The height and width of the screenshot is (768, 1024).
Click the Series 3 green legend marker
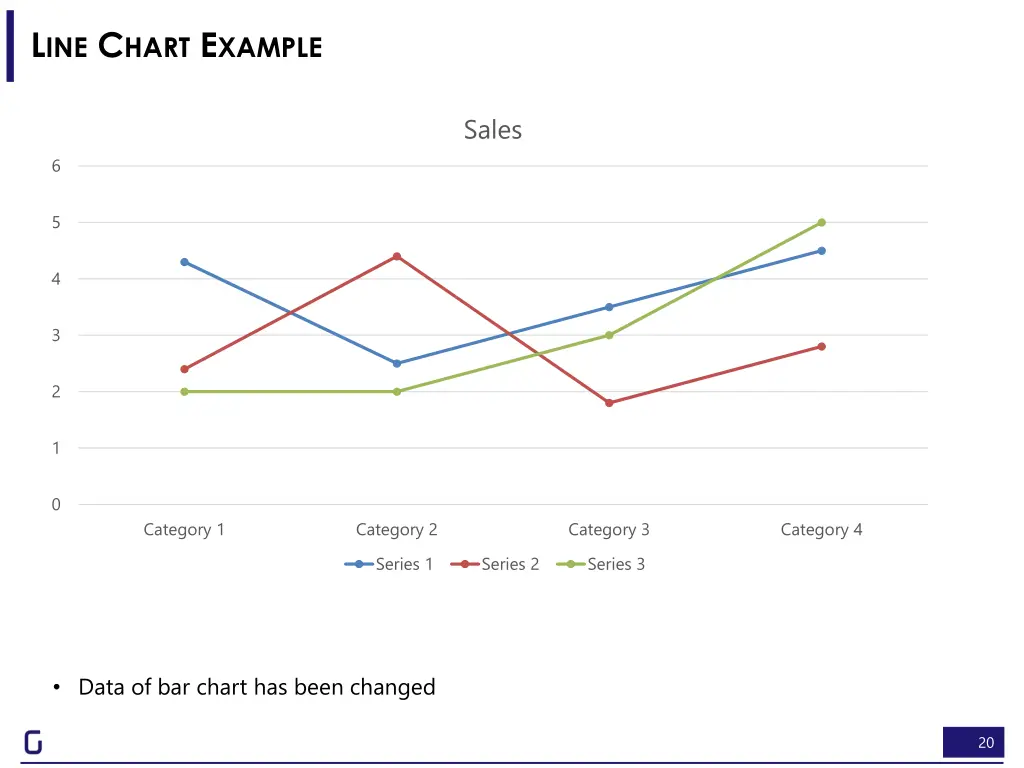pos(570,564)
